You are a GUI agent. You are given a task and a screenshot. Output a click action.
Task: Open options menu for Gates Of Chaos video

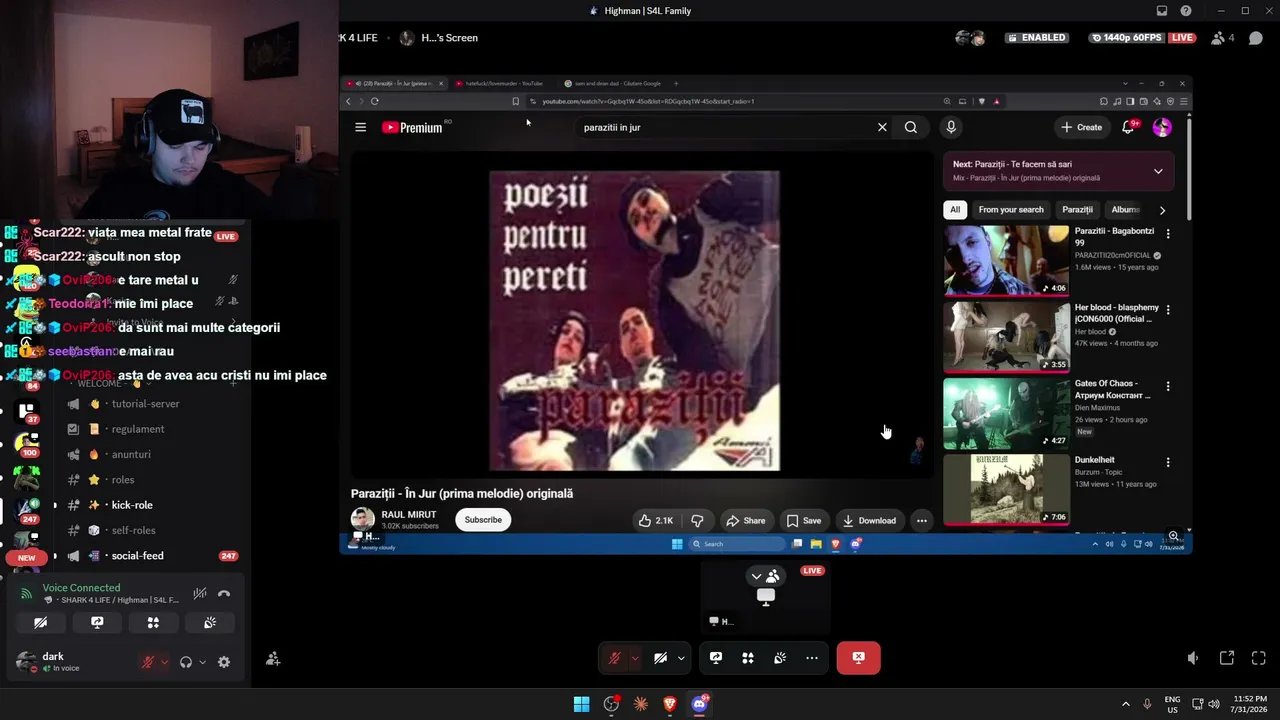[x=1167, y=386]
